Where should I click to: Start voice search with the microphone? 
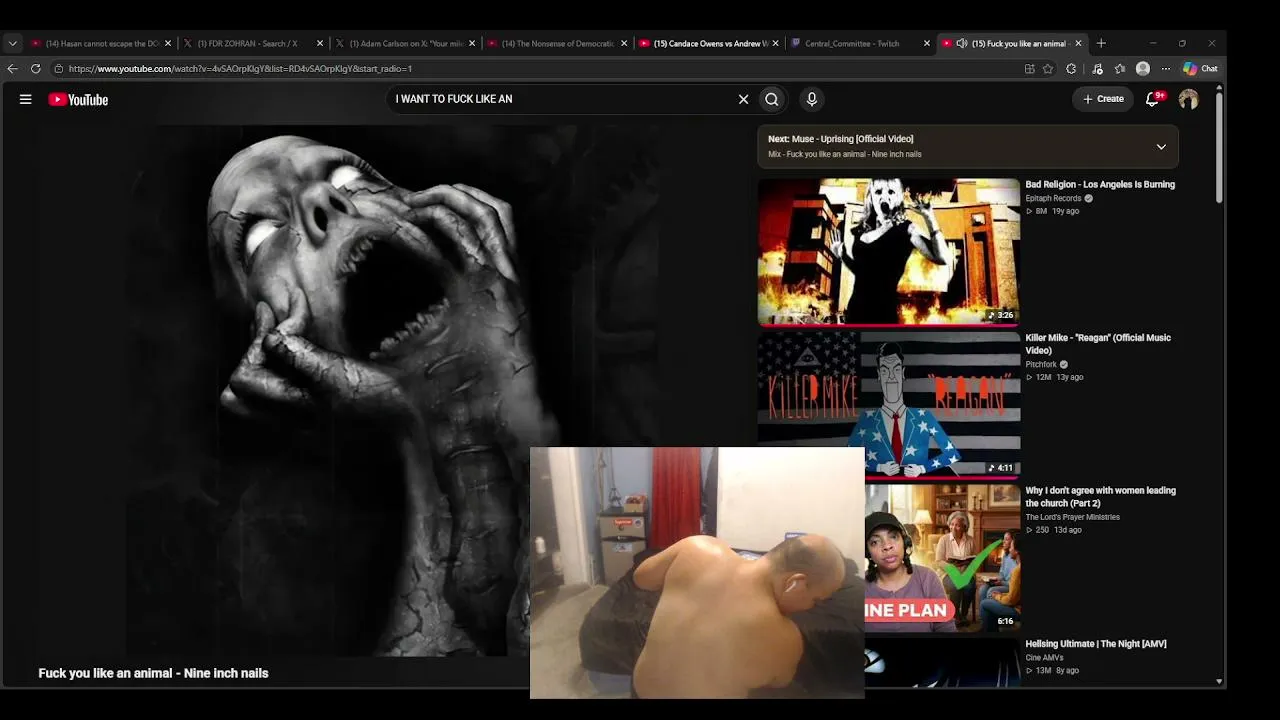812,99
